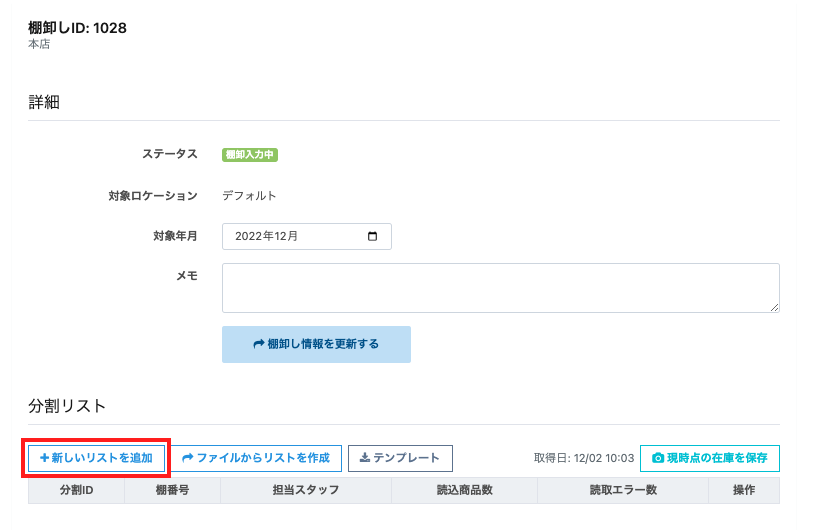Update inventory info with 棚卸し情報を更新する
Image resolution: width=832 pixels, height=530 pixels.
coord(316,344)
